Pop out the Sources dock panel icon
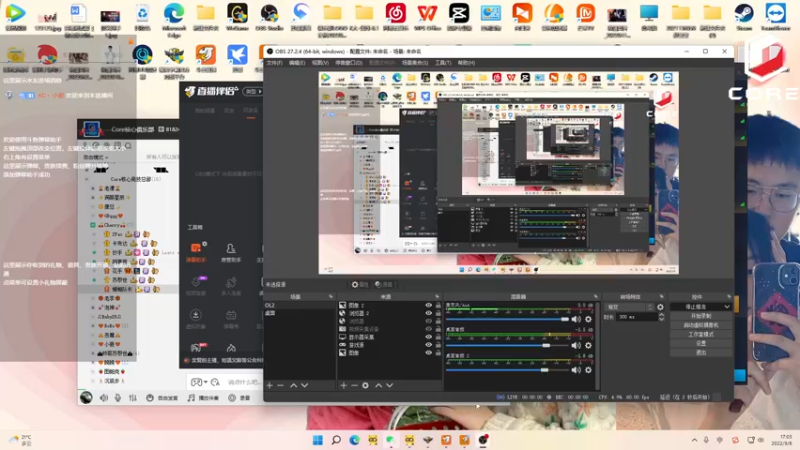Screen dimensions: 800x450 click(x=437, y=296)
